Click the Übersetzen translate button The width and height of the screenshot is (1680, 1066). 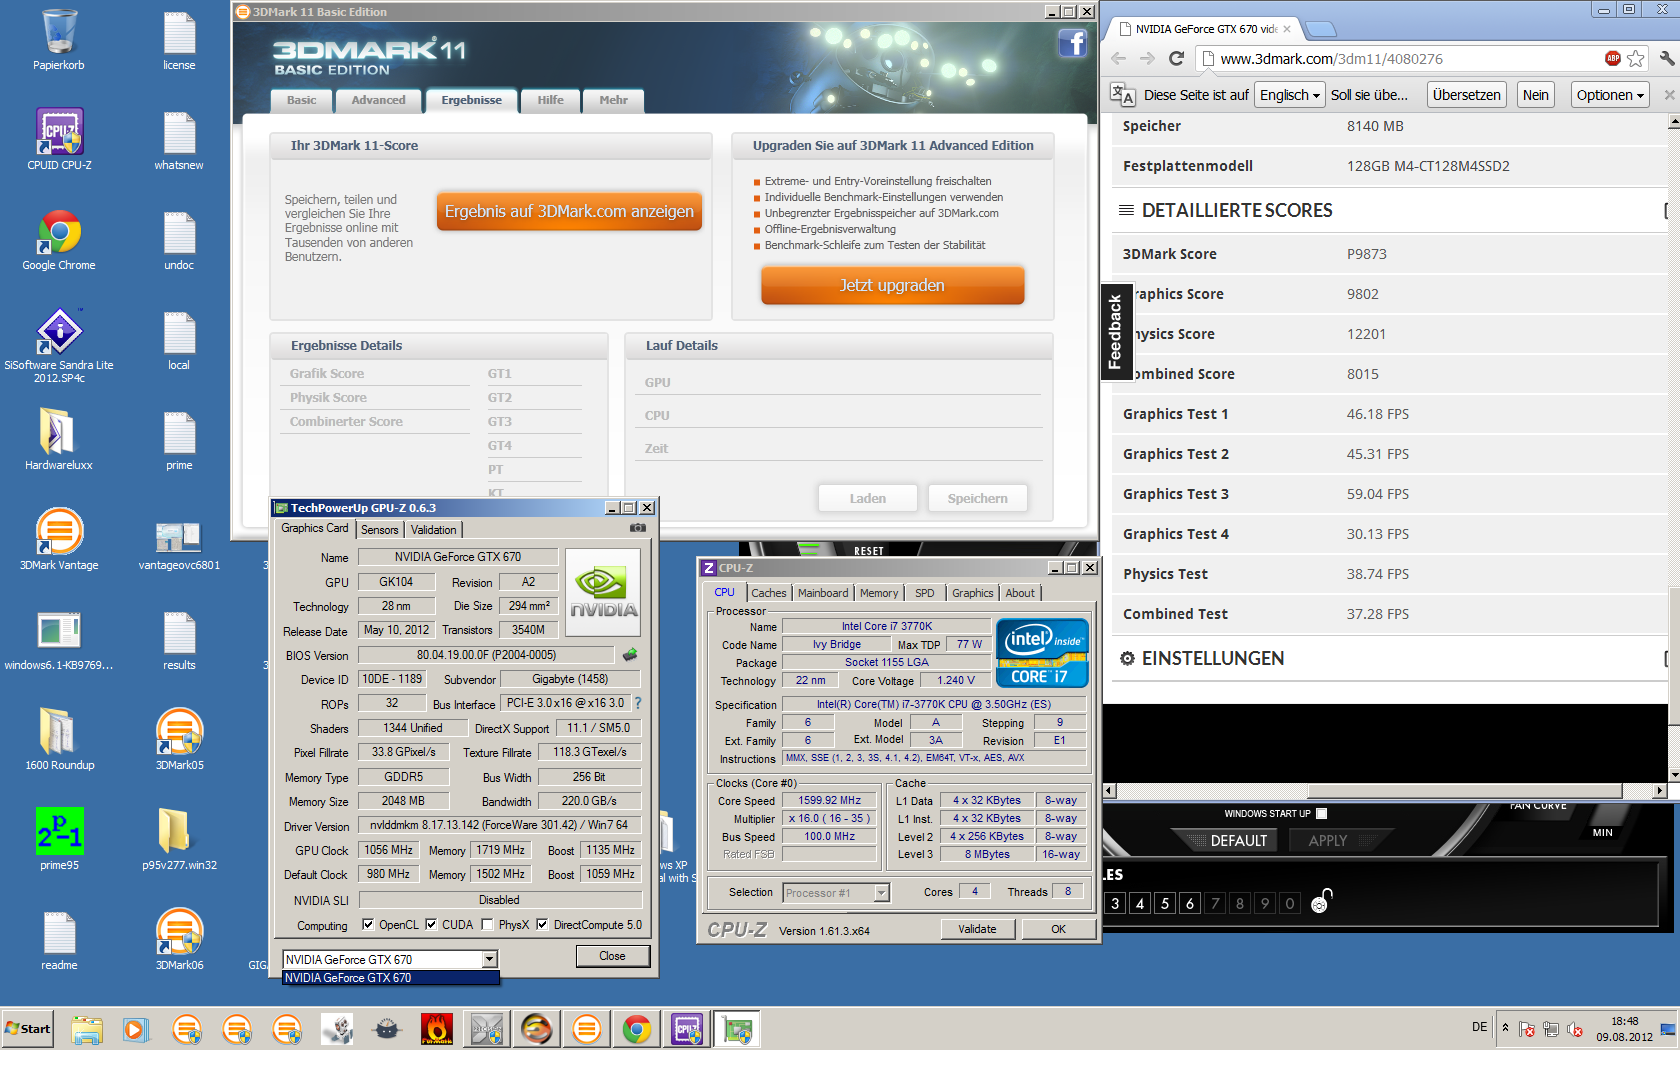[1466, 95]
